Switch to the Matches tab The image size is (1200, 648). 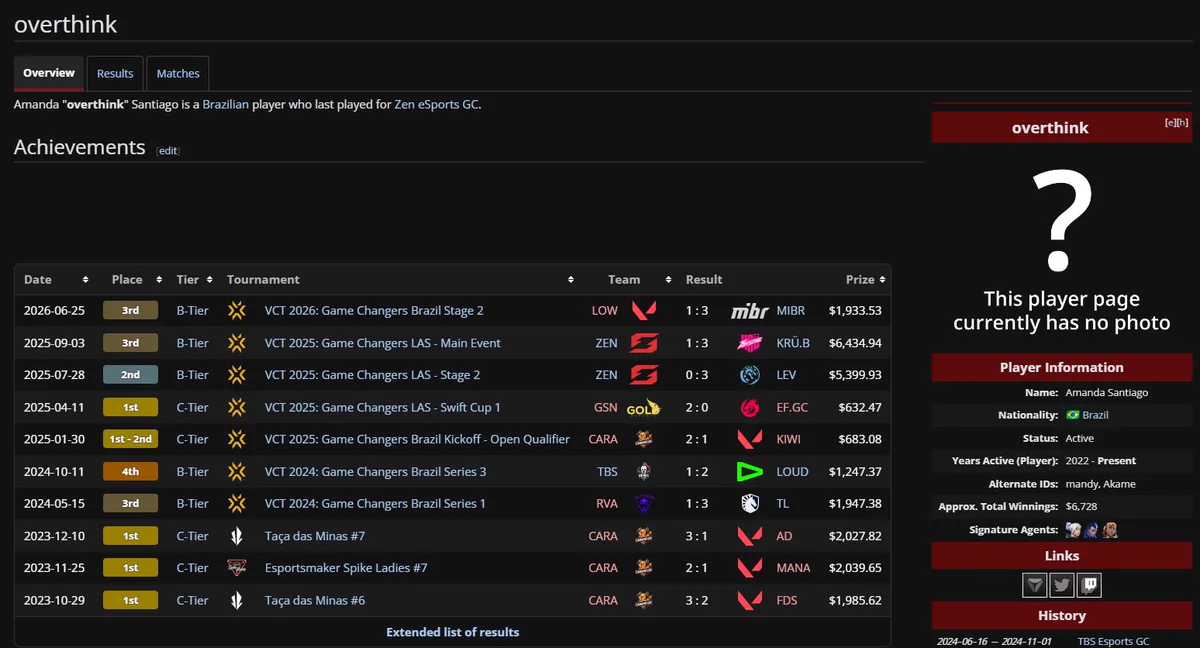(x=178, y=73)
